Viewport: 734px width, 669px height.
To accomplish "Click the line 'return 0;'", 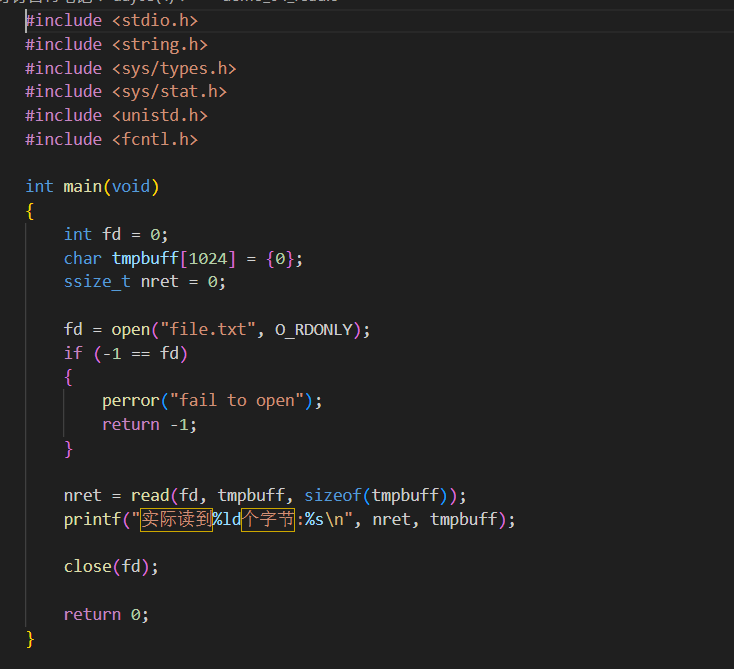I will [x=106, y=614].
